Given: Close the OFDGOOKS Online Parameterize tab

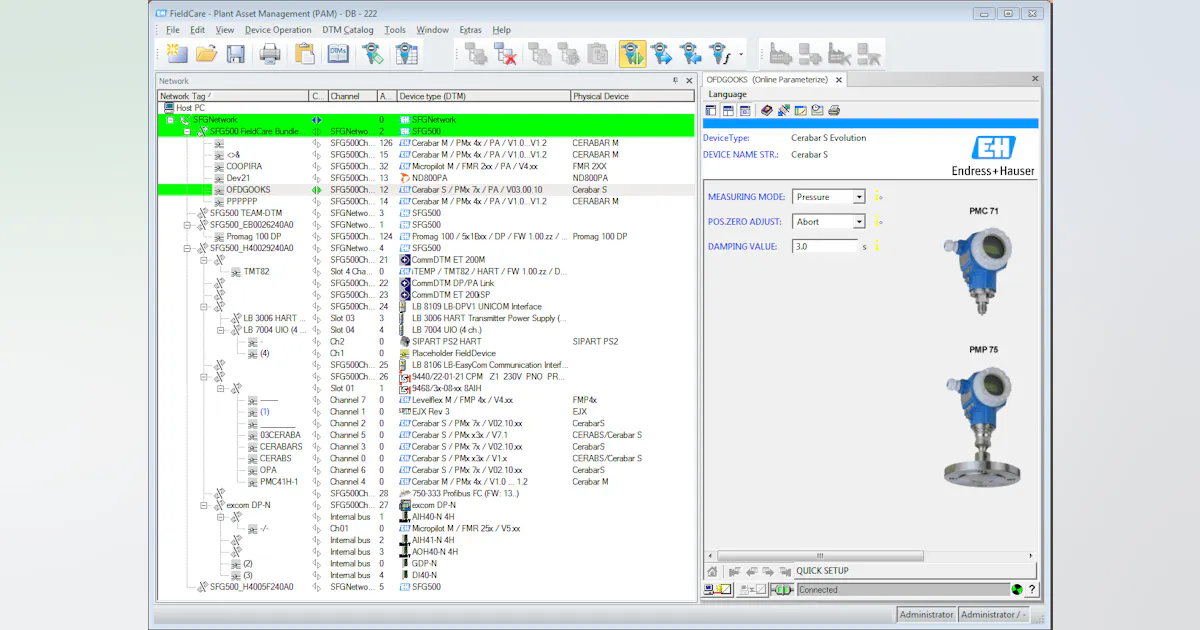Looking at the screenshot, I should (x=839, y=80).
